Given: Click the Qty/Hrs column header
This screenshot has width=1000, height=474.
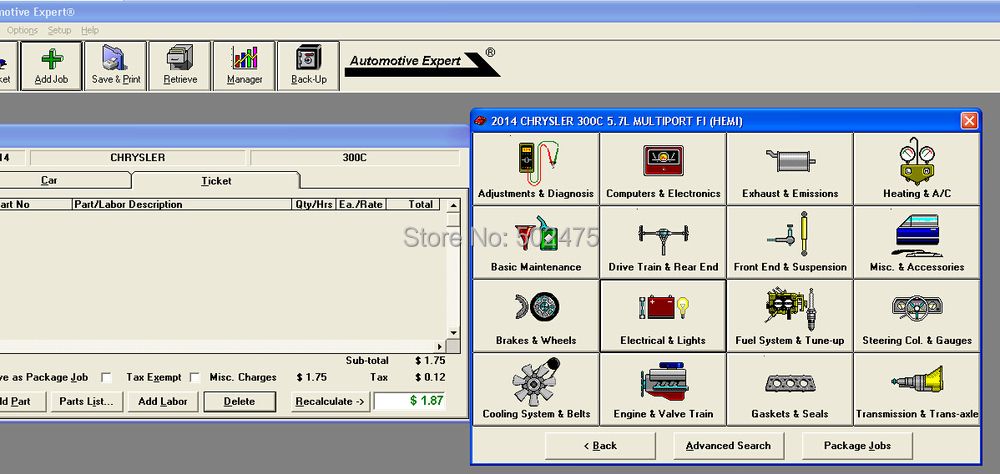Looking at the screenshot, I should [314, 205].
